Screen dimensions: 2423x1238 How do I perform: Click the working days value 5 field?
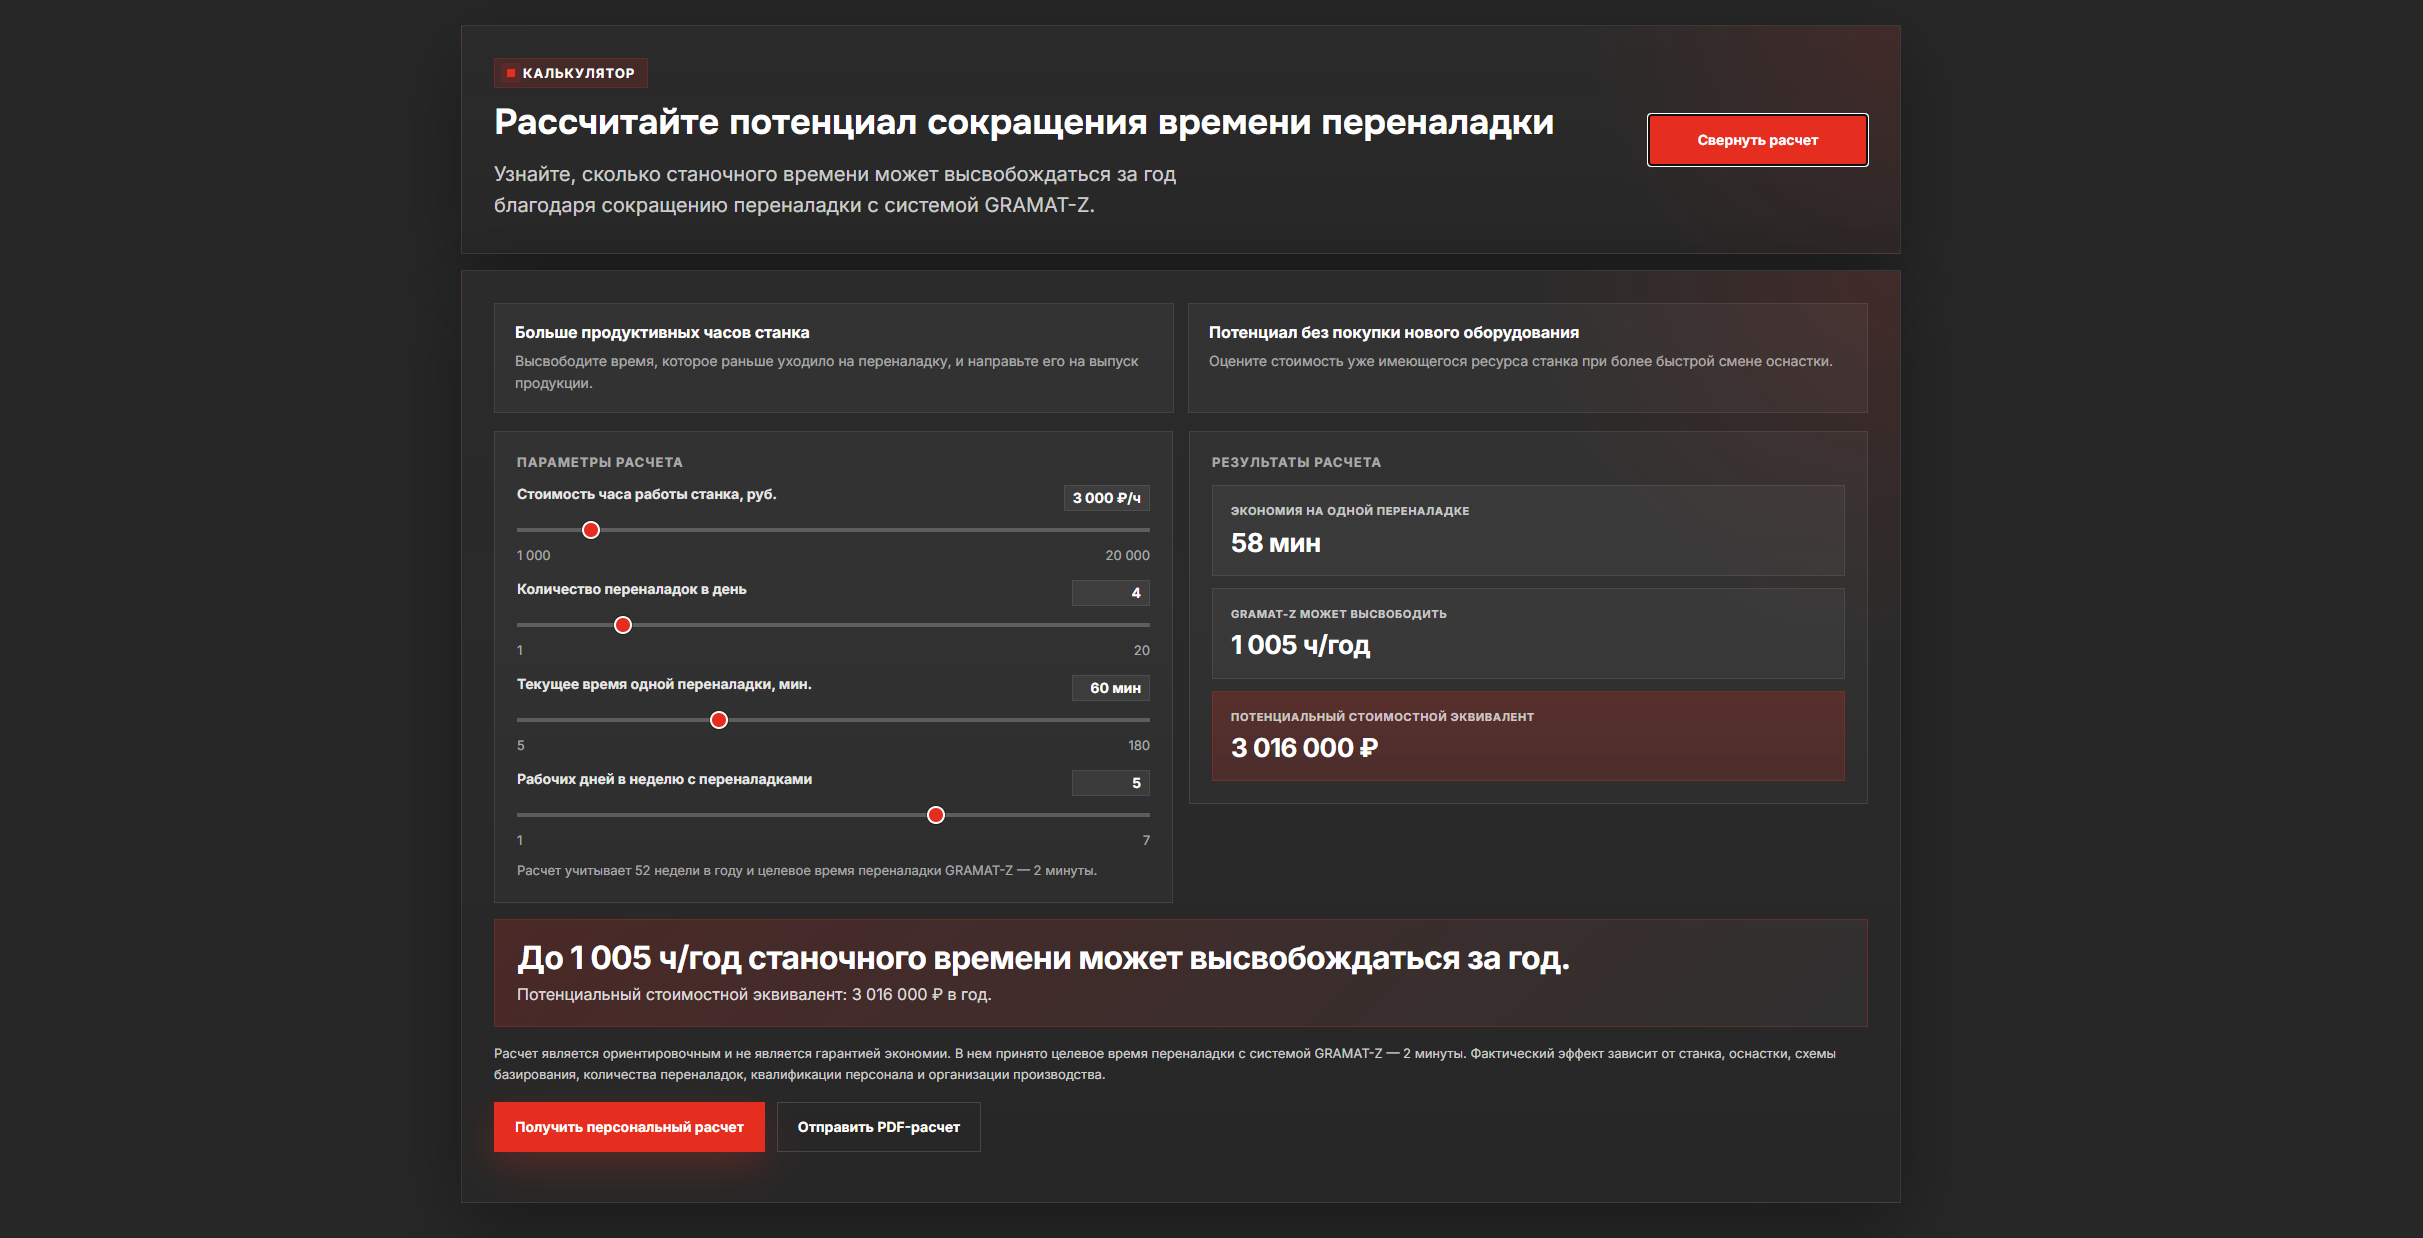1111,783
